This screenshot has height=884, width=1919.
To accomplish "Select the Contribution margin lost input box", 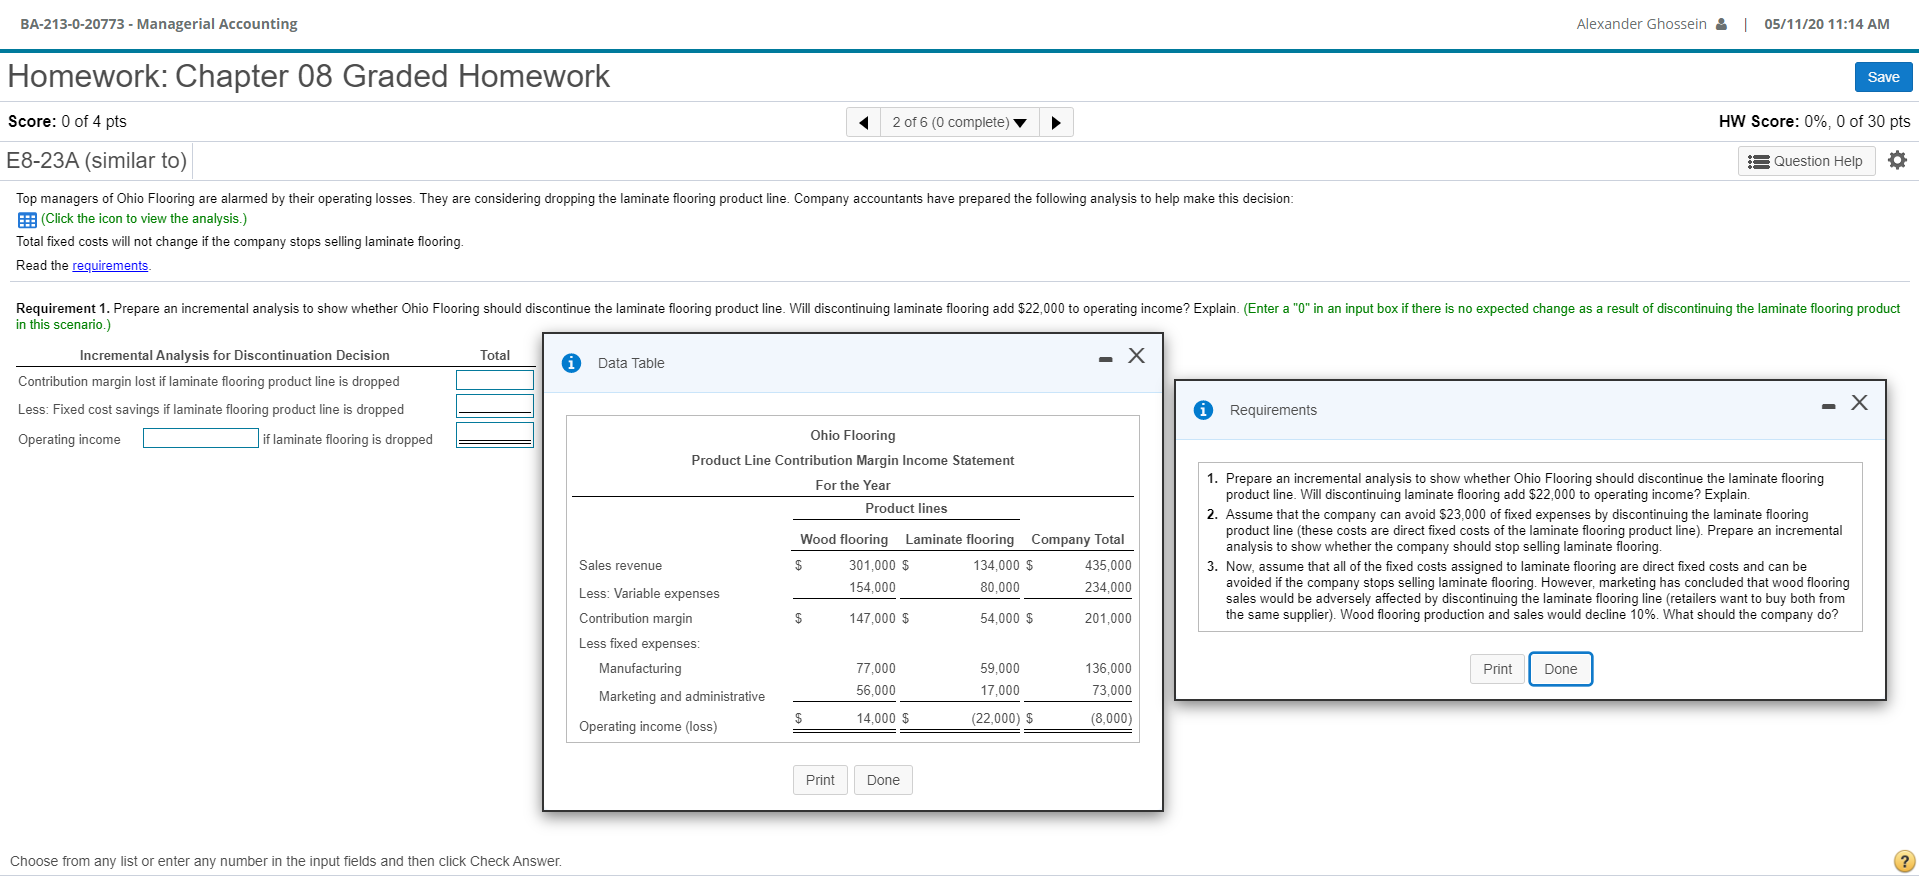I will click(x=495, y=380).
